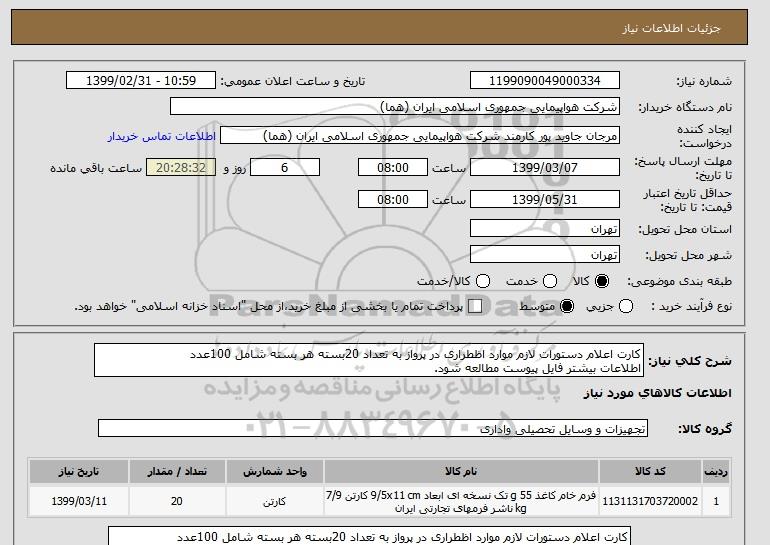Click the جزئیات اطلاعات نیاز header bar
Image resolution: width=770 pixels, height=545 pixels.
[x=379, y=27]
